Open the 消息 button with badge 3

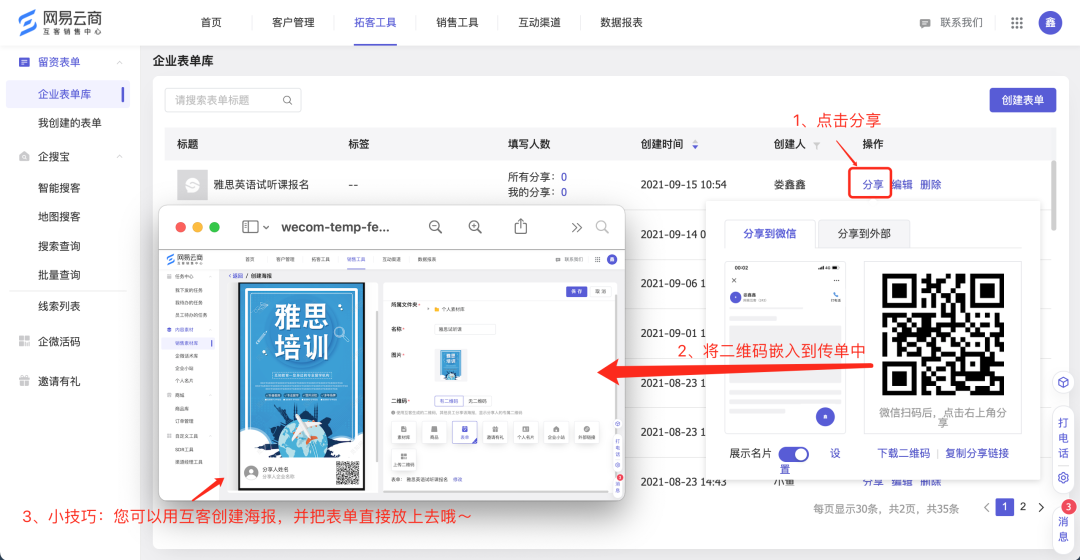point(1064,526)
